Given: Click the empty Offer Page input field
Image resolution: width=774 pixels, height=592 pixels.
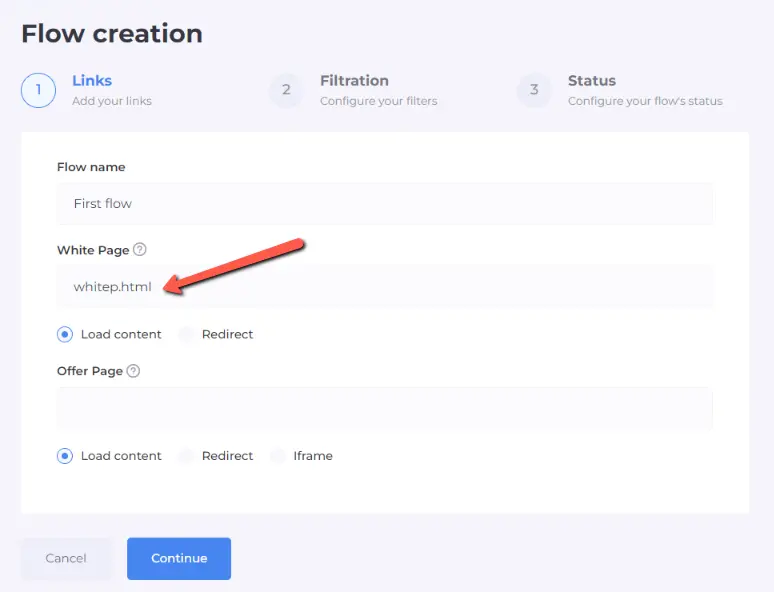Looking at the screenshot, I should click(x=385, y=408).
